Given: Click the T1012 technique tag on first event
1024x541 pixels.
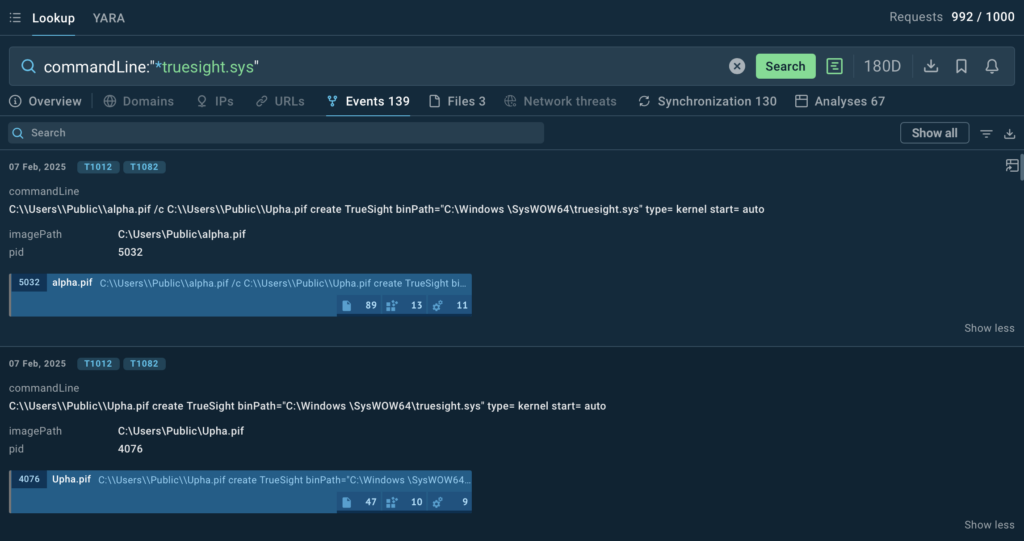Looking at the screenshot, I should pos(97,167).
